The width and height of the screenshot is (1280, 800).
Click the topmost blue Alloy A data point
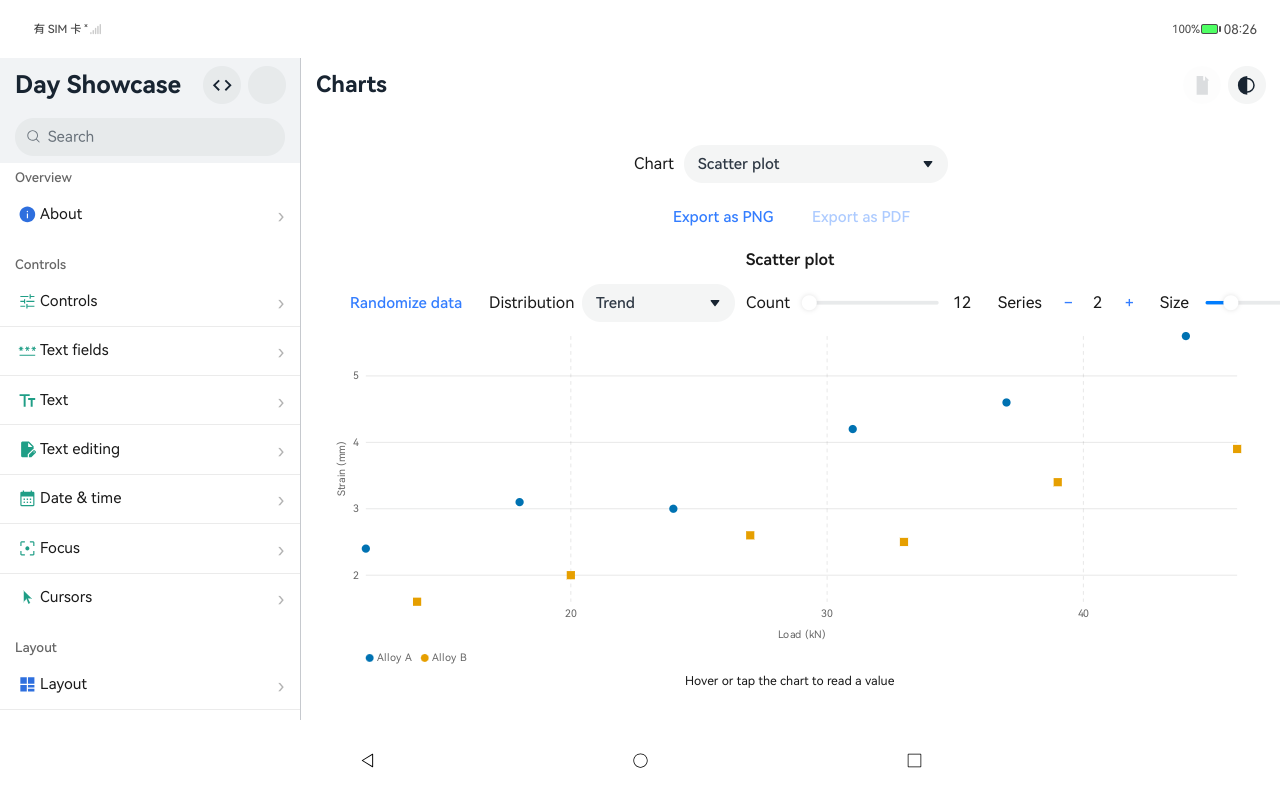point(1186,336)
